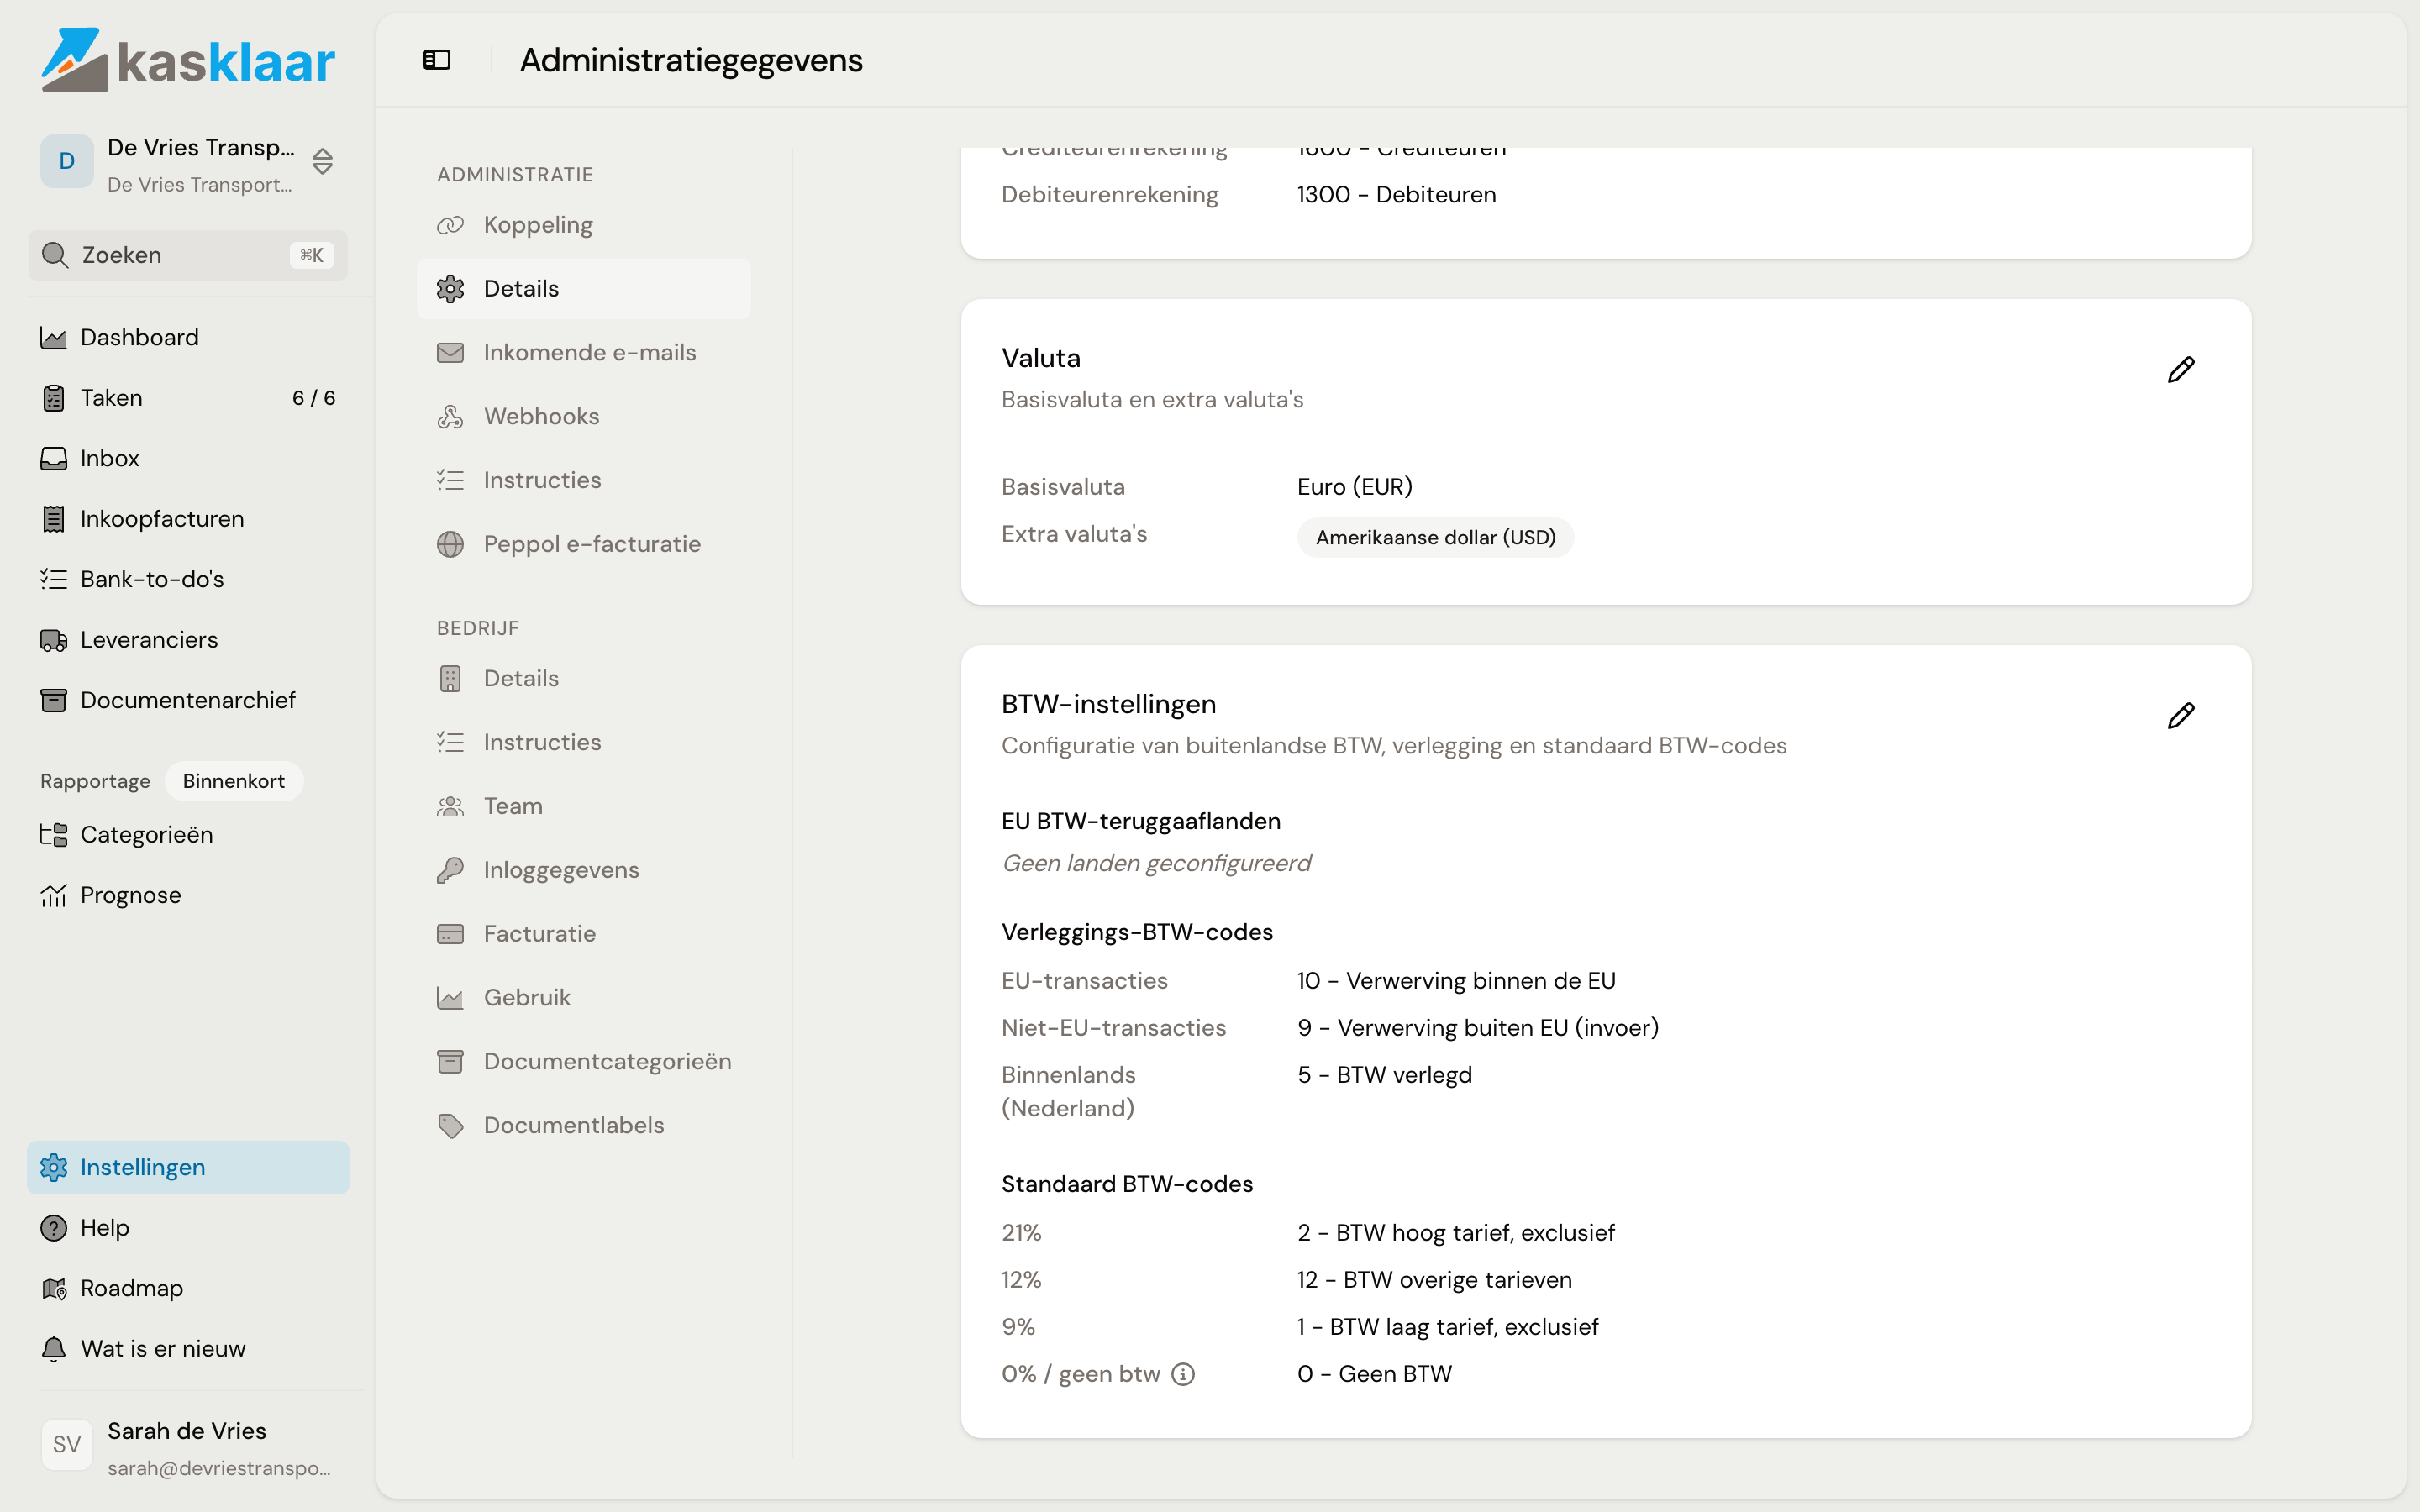This screenshot has height=1512, width=2420.
Task: Open the kasklaar logo home
Action: tap(188, 60)
